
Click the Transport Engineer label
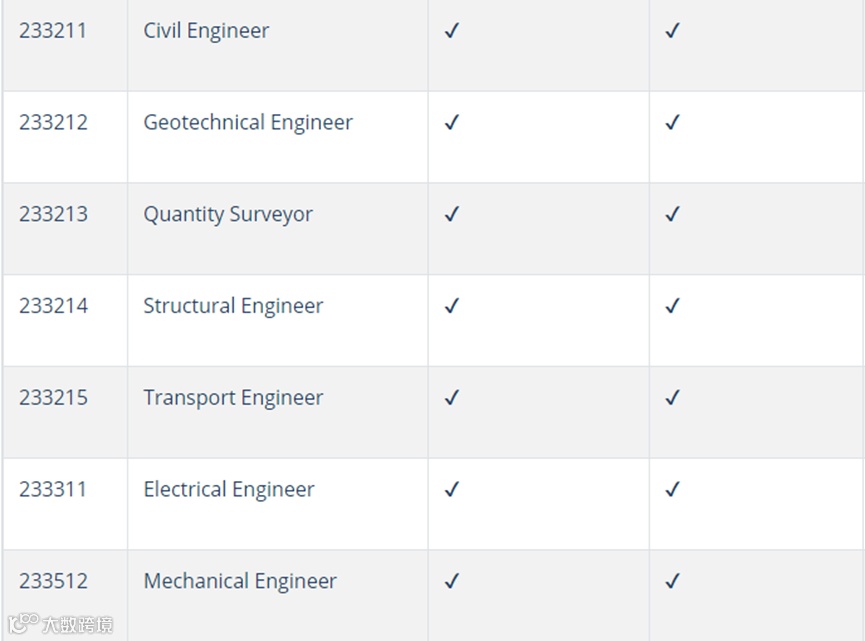coord(233,398)
